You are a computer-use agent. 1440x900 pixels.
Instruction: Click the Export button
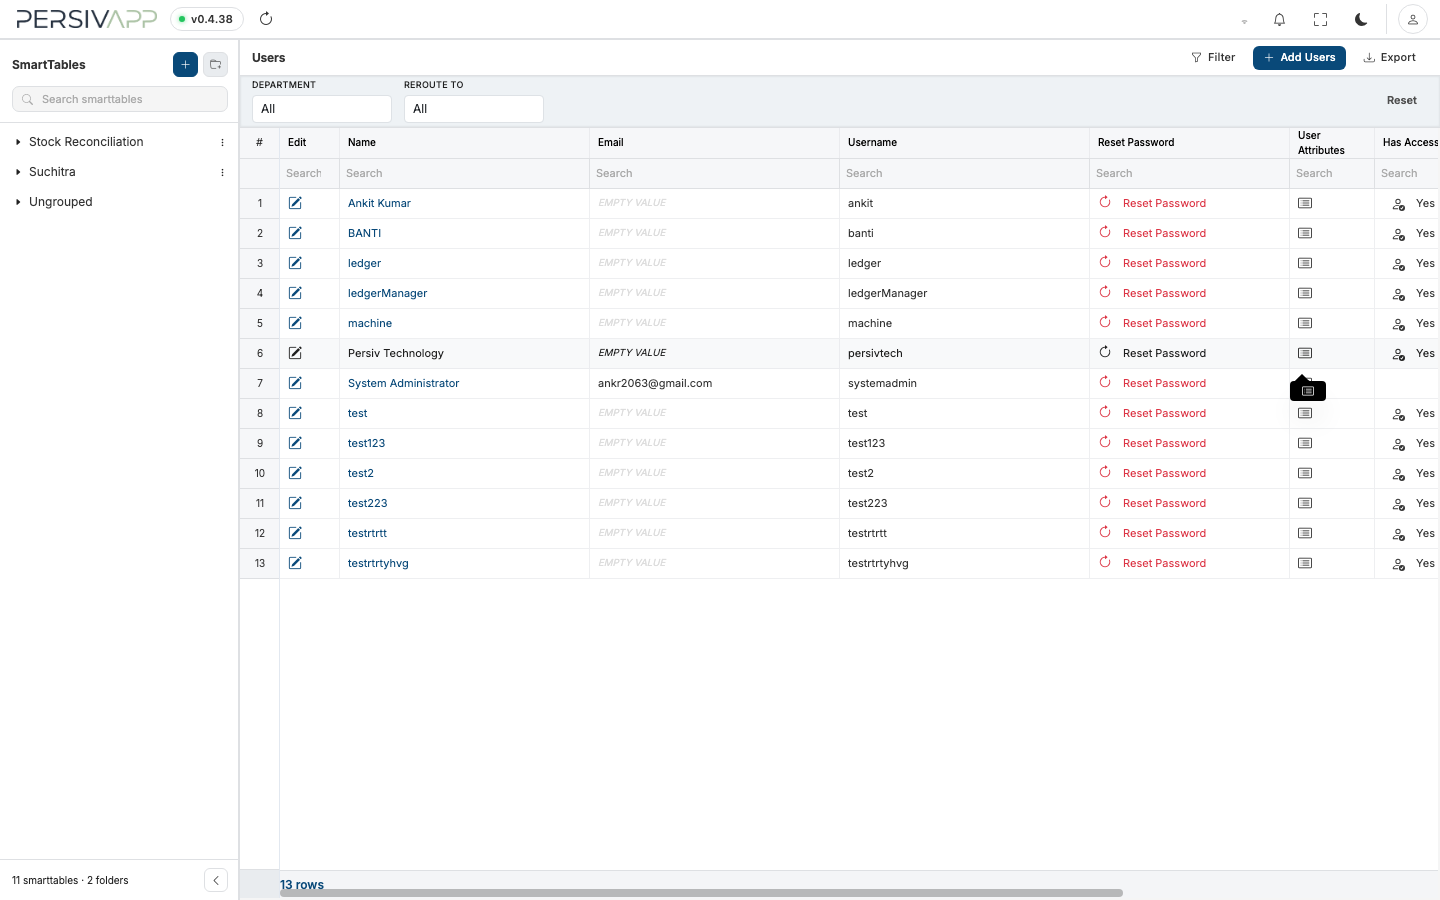(1390, 58)
